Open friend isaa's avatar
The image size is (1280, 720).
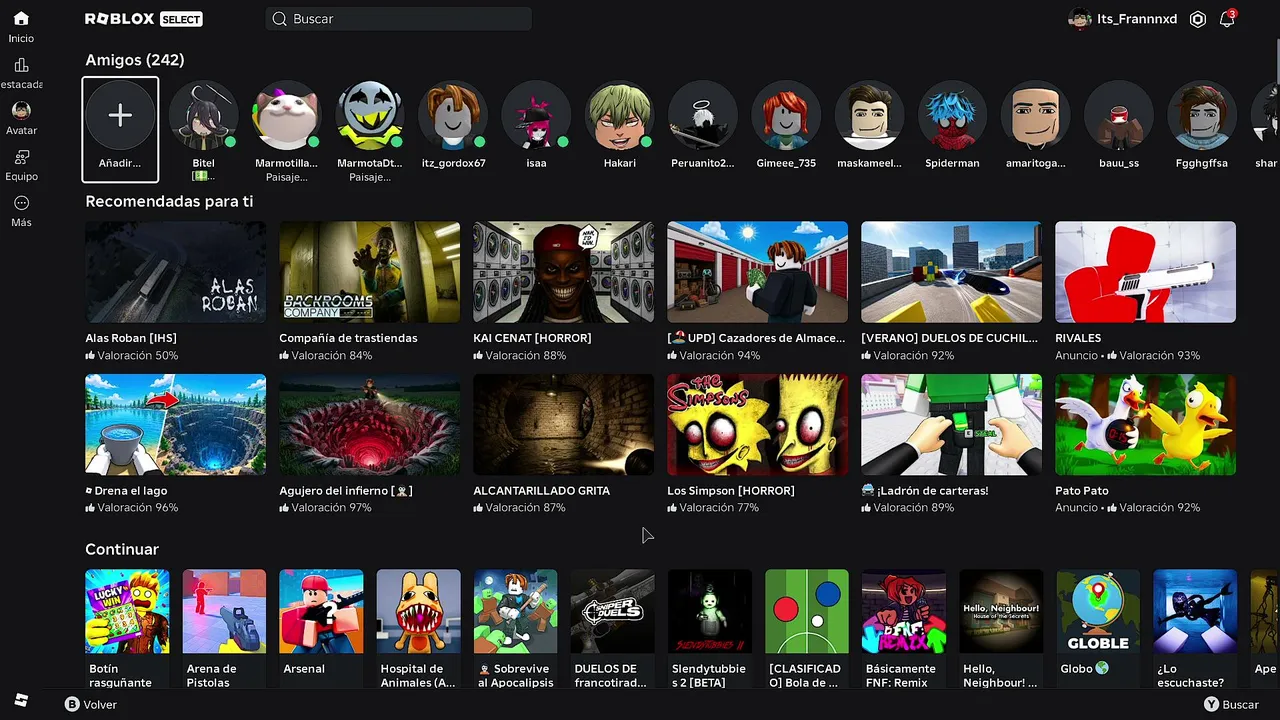pos(536,116)
